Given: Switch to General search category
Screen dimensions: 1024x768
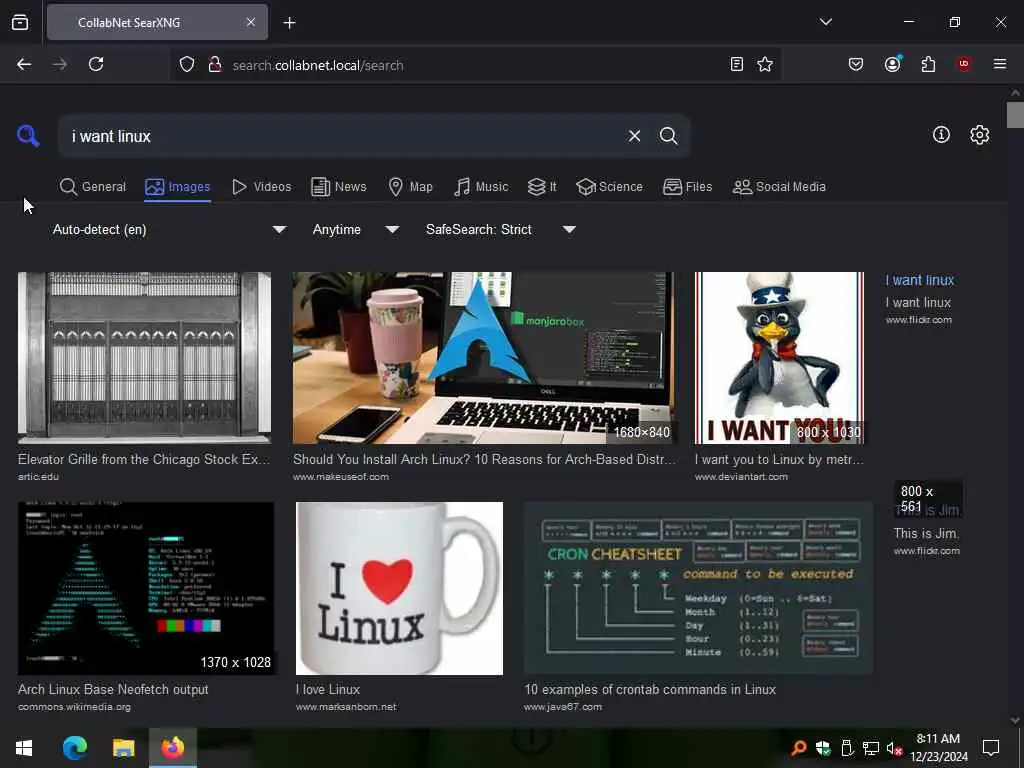Looking at the screenshot, I should click(93, 187).
